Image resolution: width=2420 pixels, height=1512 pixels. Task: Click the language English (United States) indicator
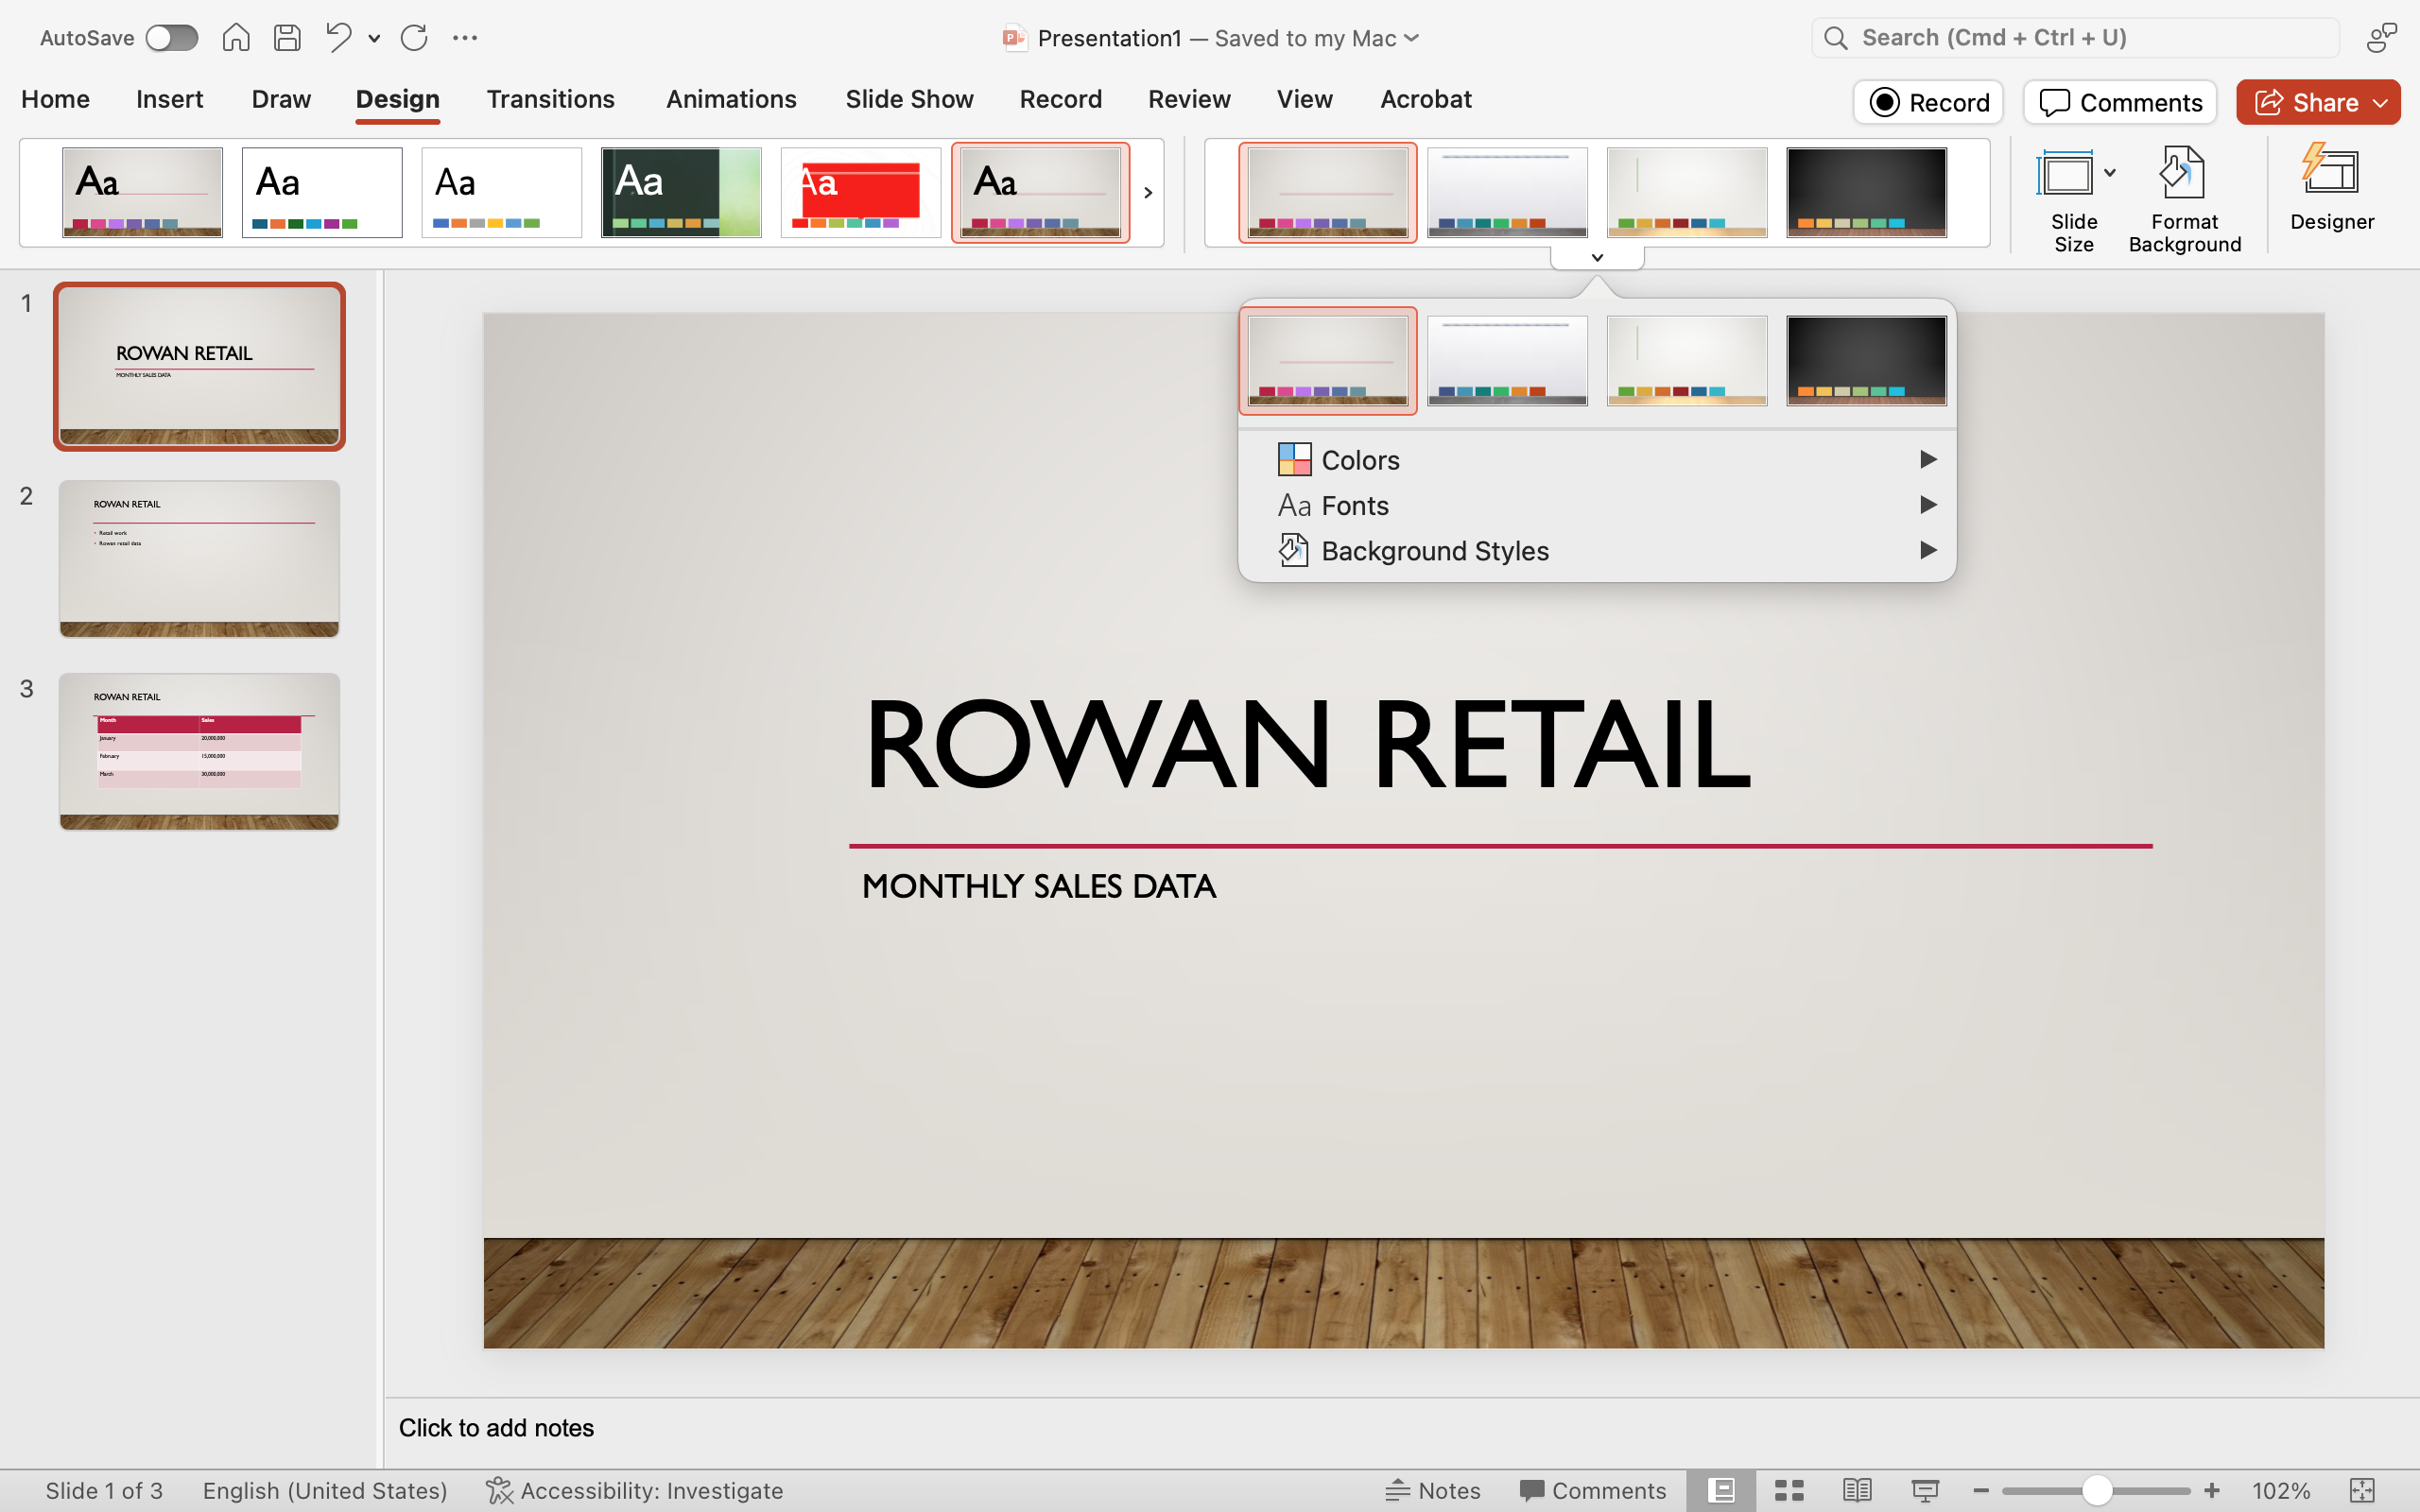pos(325,1491)
